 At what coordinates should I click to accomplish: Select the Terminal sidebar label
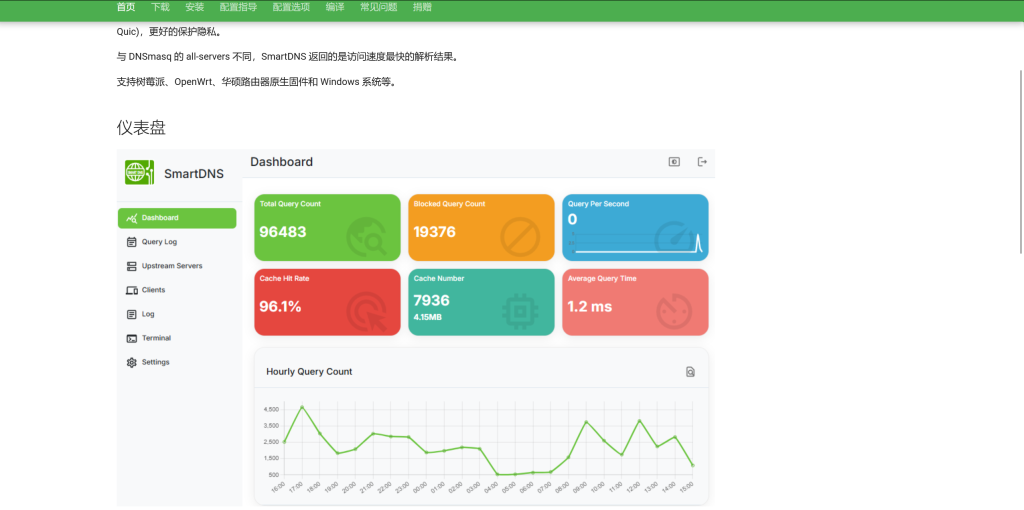point(156,338)
